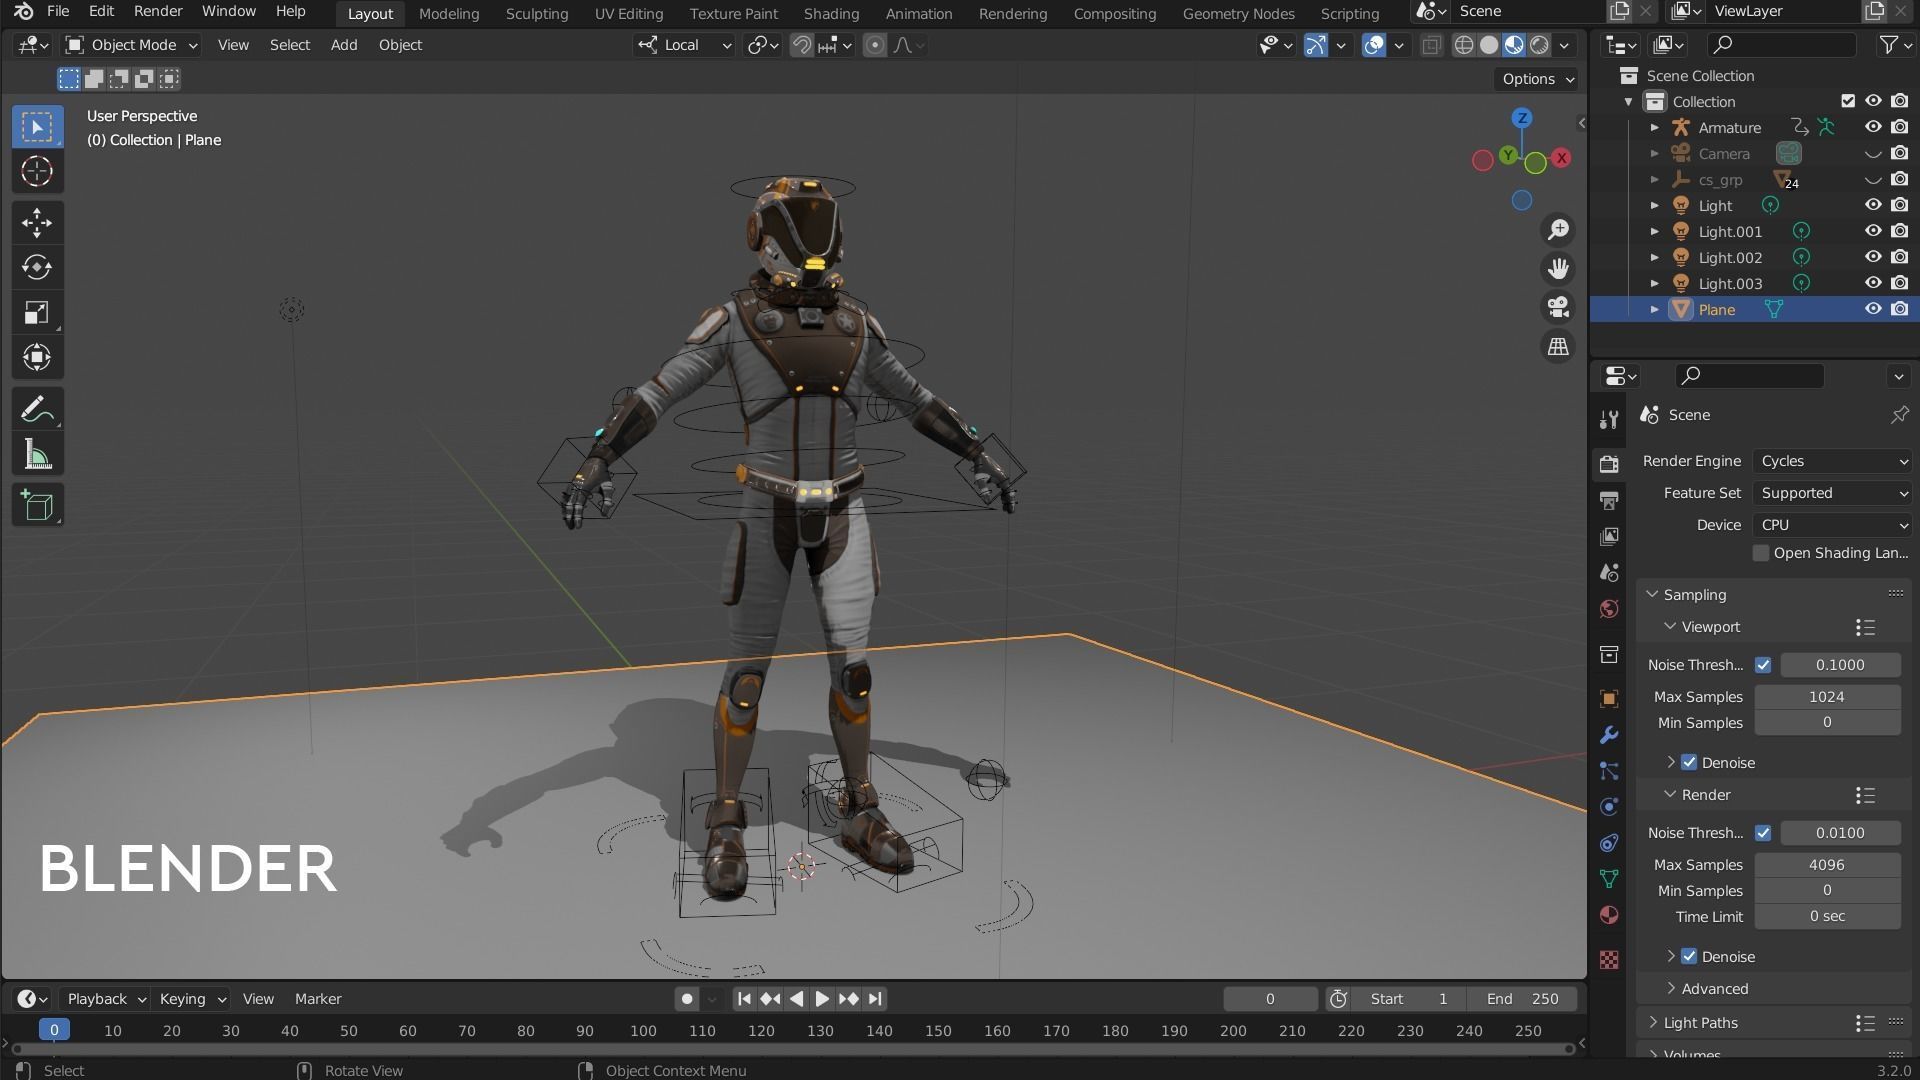The height and width of the screenshot is (1080, 1920).
Task: Open the Device dropdown
Action: [1833, 525]
